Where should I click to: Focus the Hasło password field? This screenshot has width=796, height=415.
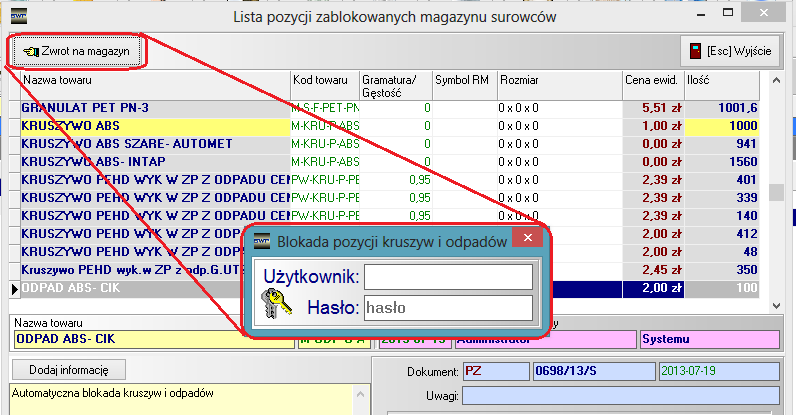point(447,308)
